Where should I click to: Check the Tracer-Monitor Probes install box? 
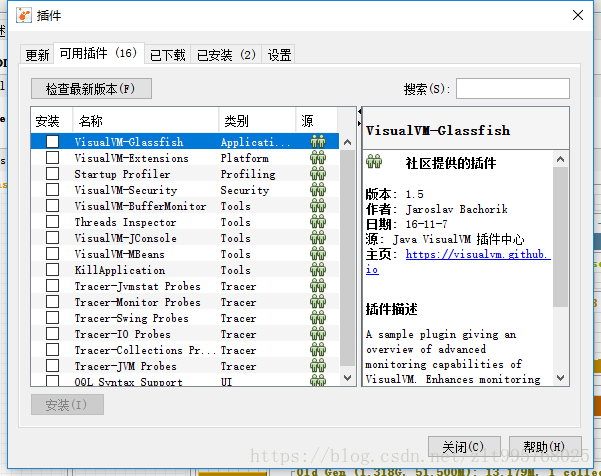[53, 302]
